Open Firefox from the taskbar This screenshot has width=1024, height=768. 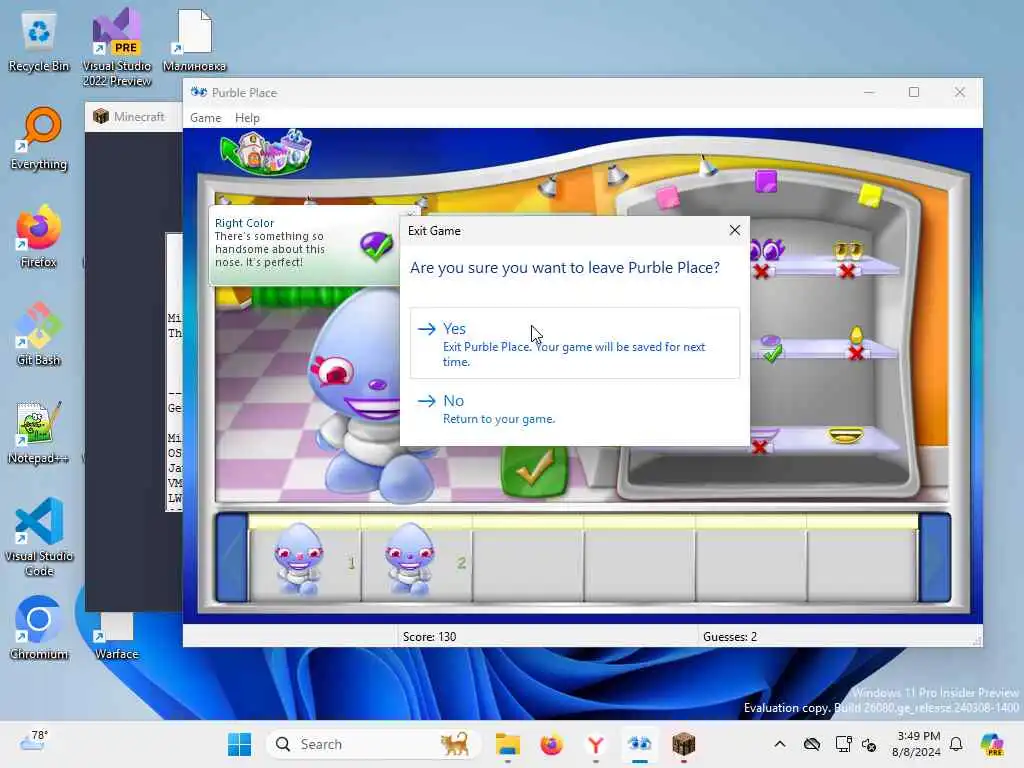pos(552,744)
